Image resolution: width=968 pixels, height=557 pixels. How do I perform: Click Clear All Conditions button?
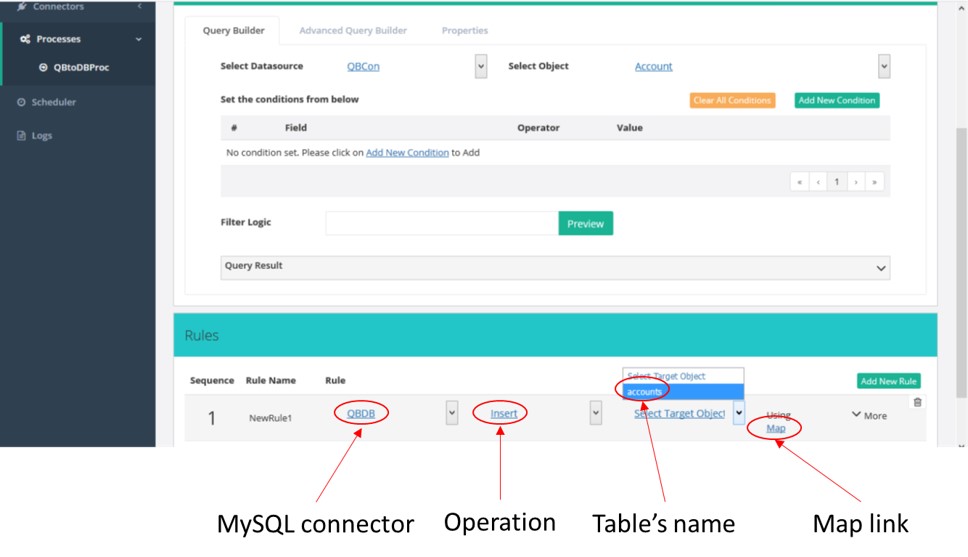pos(732,100)
